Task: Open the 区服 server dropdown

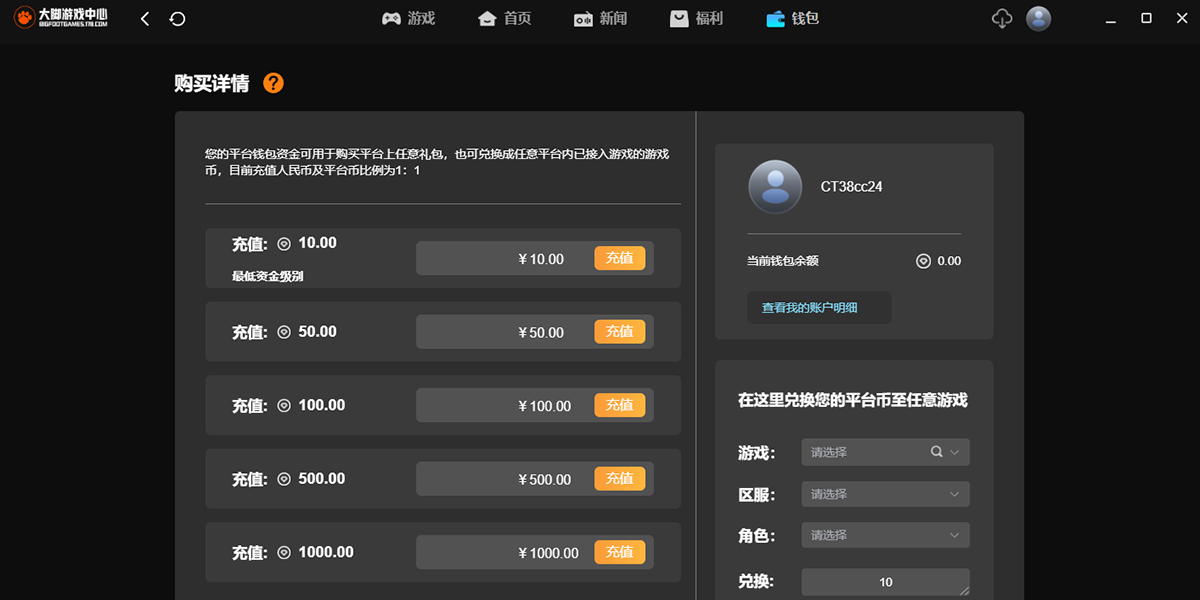Action: (885, 494)
